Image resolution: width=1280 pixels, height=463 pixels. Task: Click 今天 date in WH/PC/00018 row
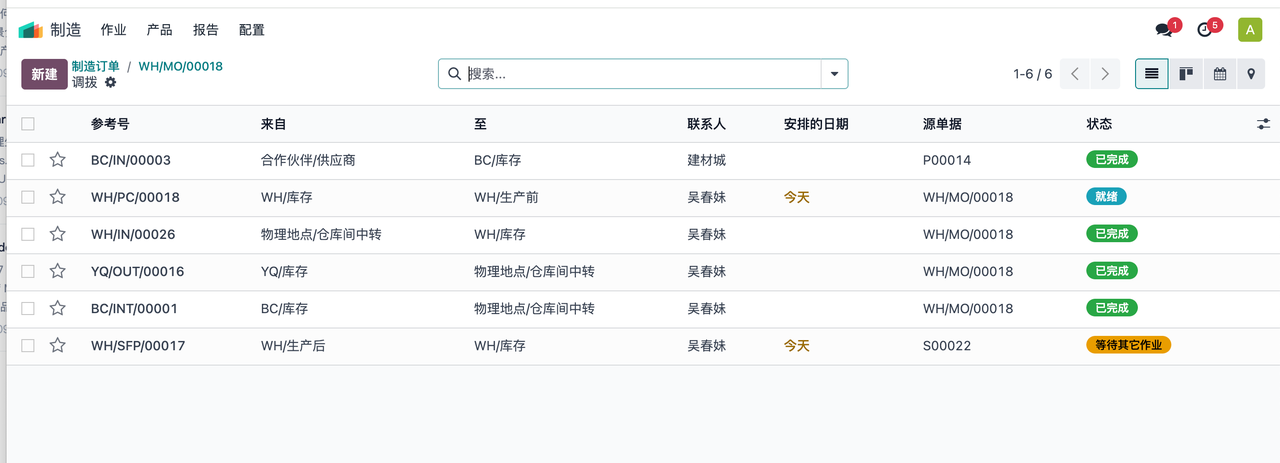(797, 197)
